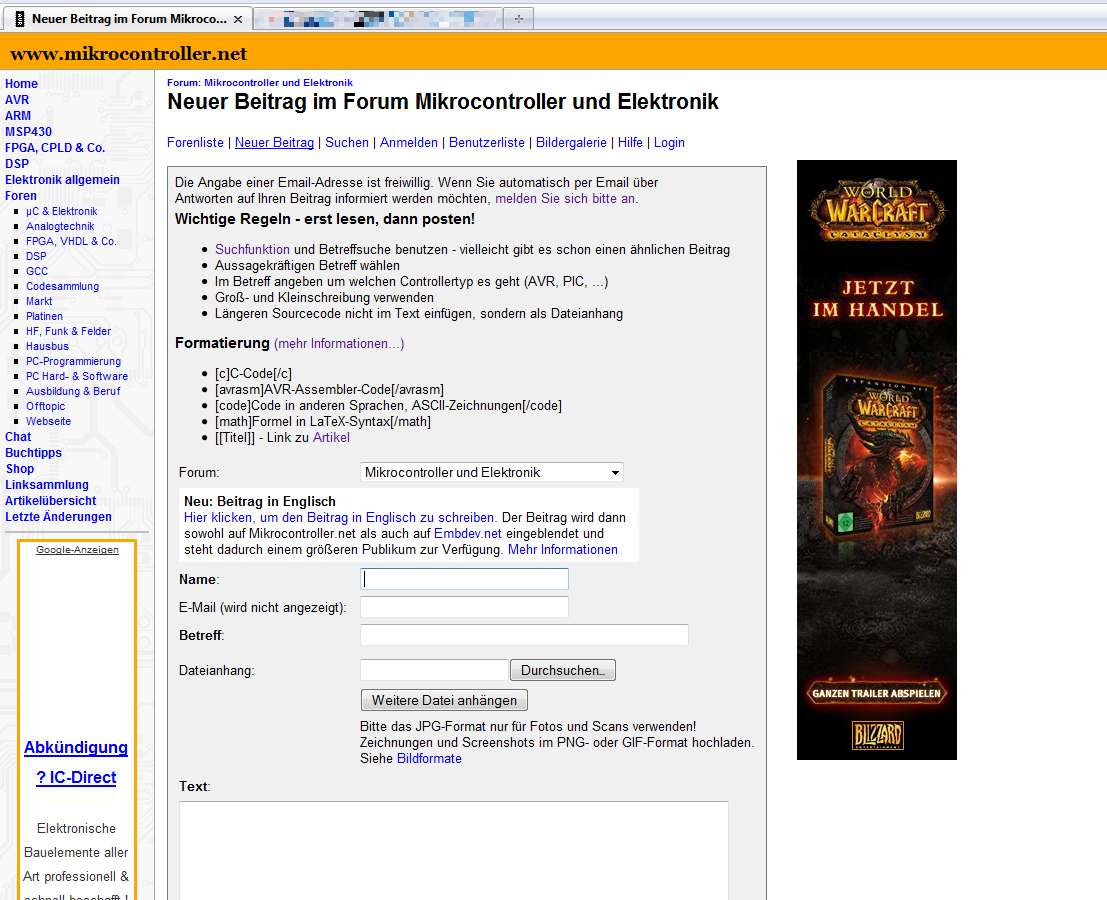Open Benutzerliste navigation link
The height and width of the screenshot is (900, 1107).
(x=486, y=143)
